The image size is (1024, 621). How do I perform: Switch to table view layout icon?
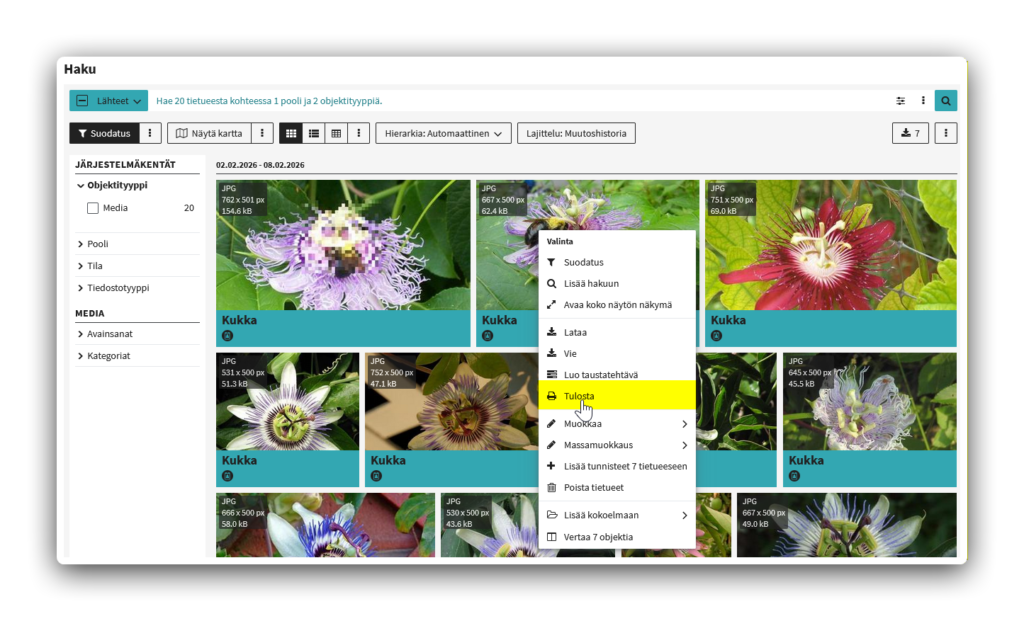coord(336,133)
